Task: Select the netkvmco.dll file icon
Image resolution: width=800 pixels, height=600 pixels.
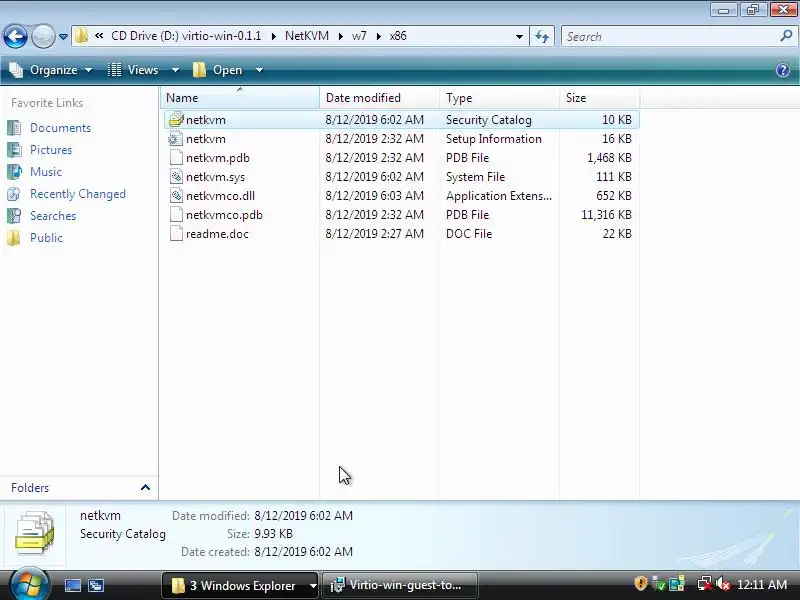Action: tap(176, 195)
